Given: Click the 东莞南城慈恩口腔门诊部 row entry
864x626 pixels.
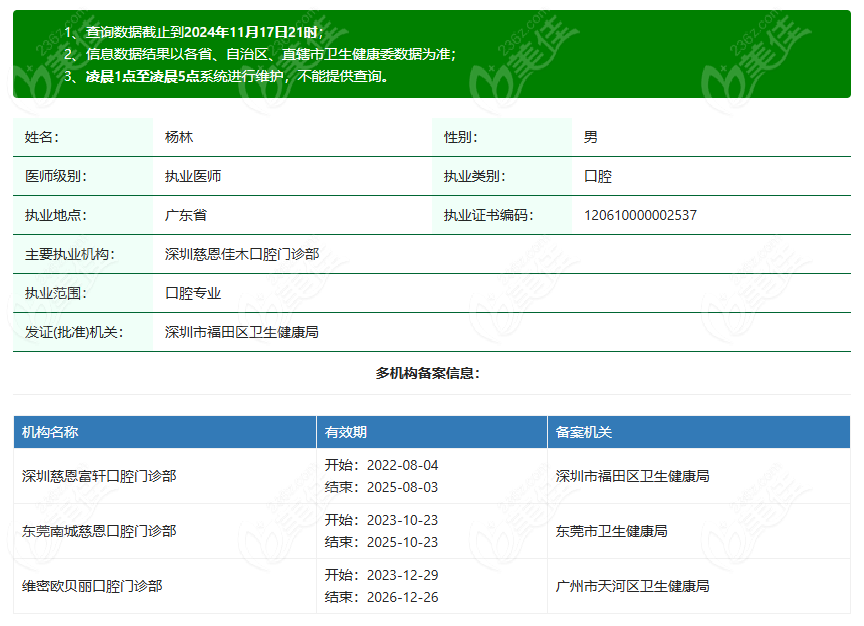Looking at the screenshot, I should [x=99, y=531].
